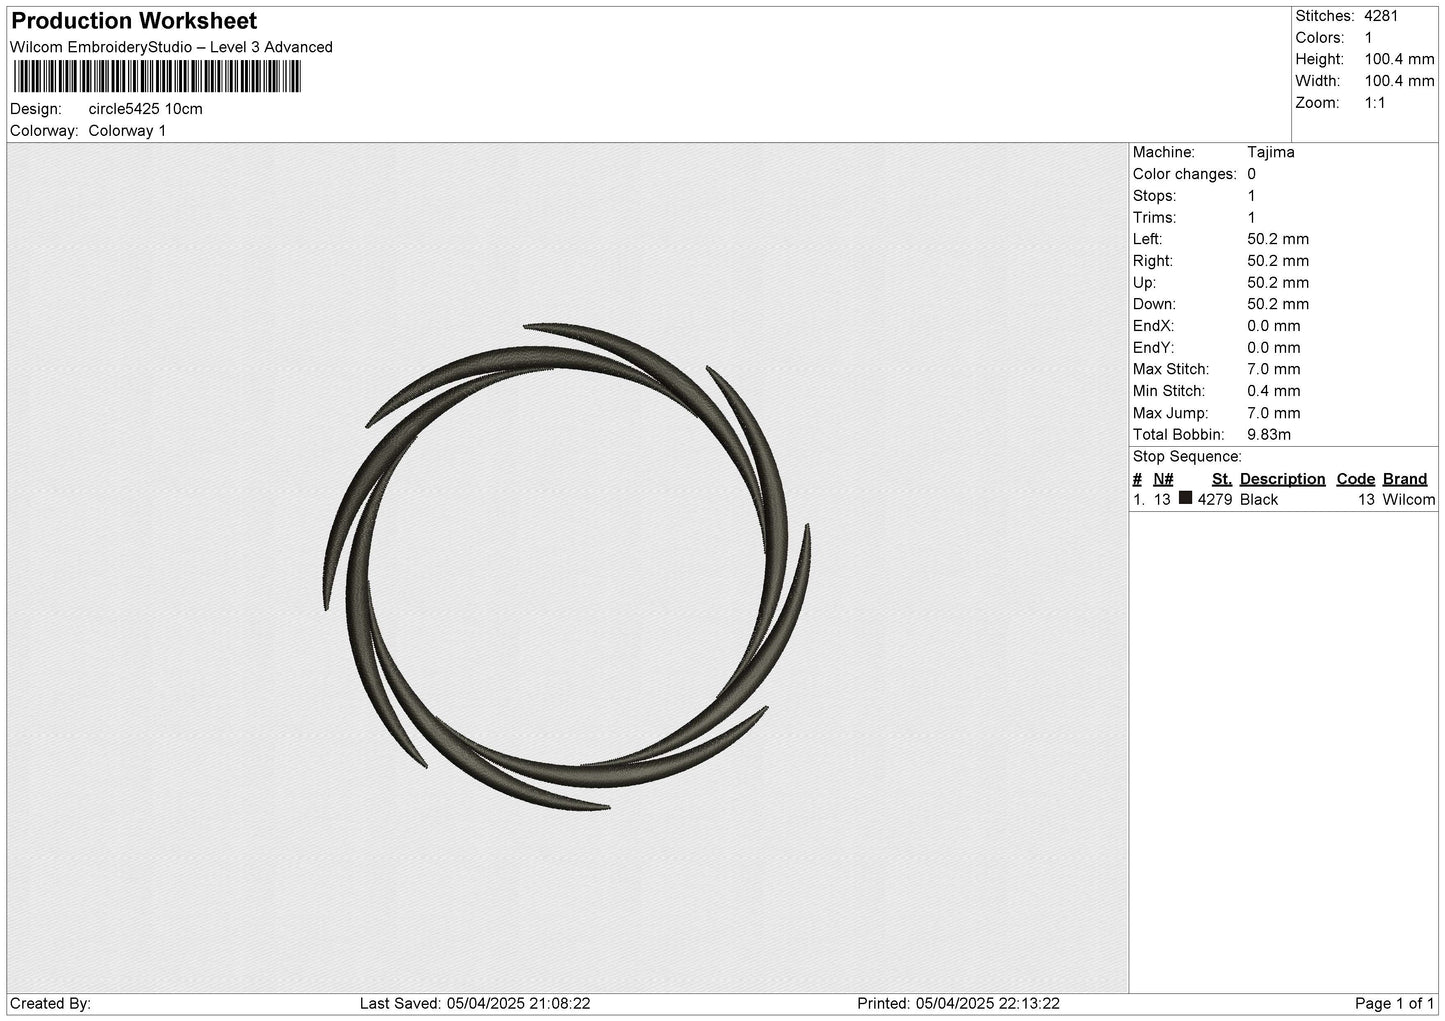The height and width of the screenshot is (1021, 1445).
Task: Click the Stops row label
Action: pos(1155,196)
